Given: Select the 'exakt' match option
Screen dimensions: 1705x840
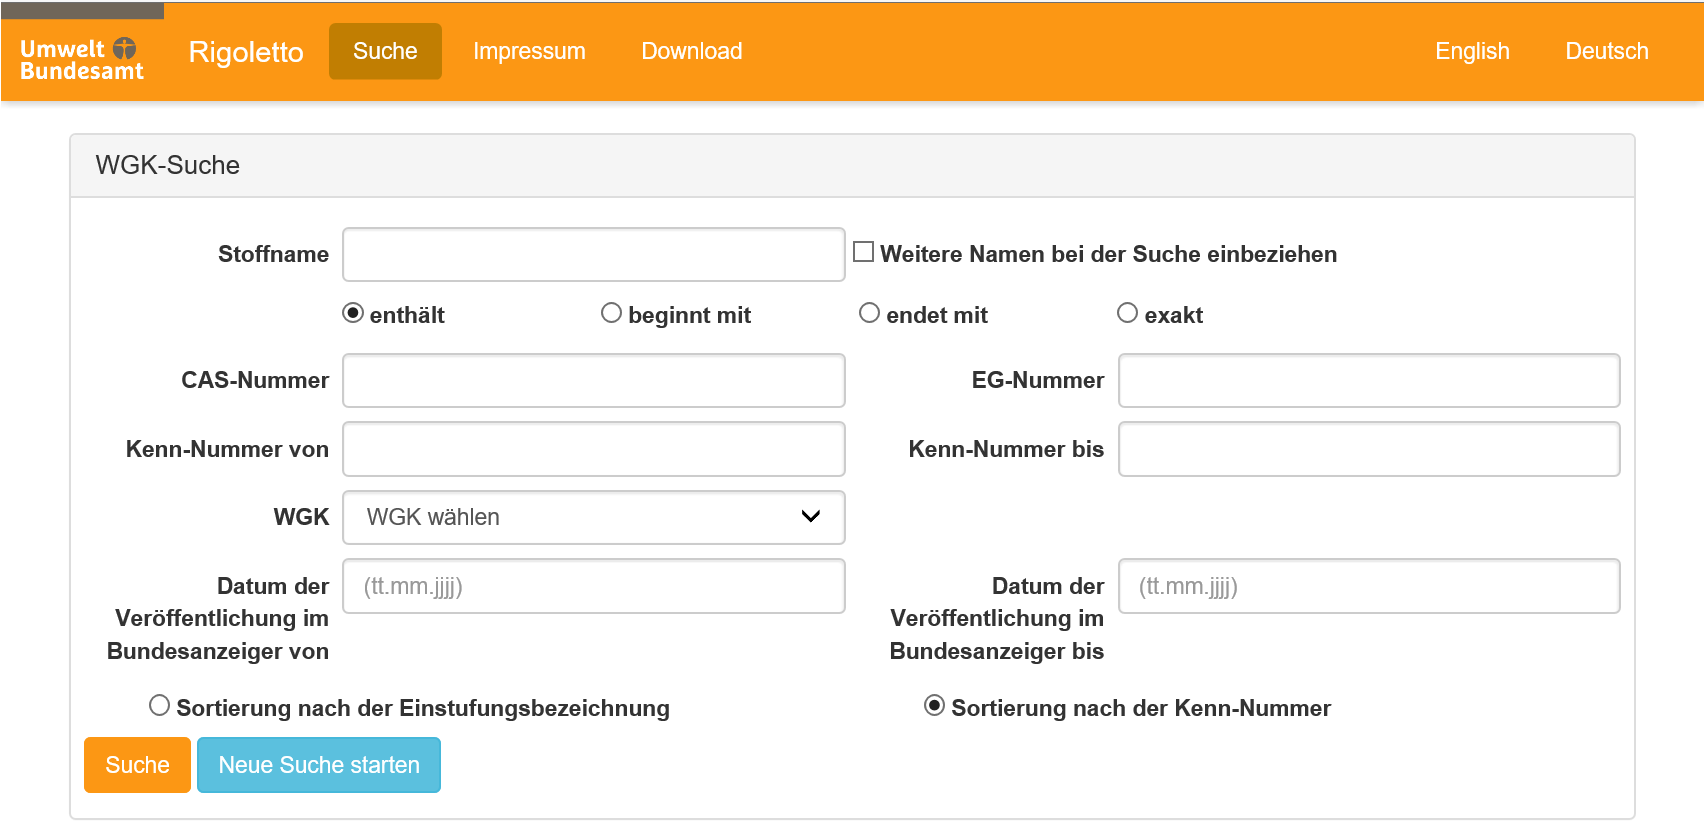Looking at the screenshot, I should [1127, 313].
